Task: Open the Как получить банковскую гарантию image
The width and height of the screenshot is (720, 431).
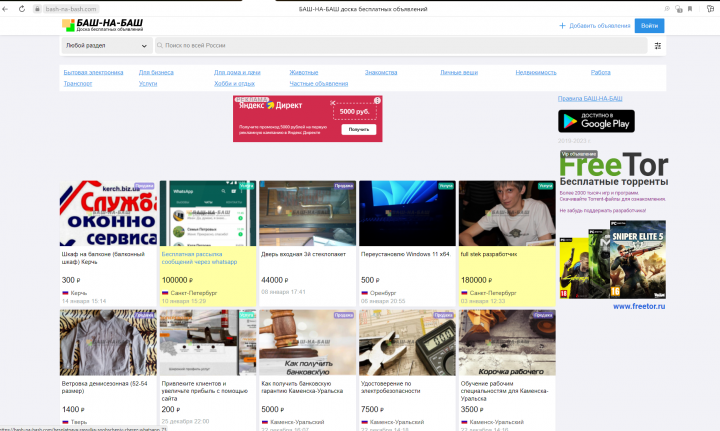Action: point(307,343)
